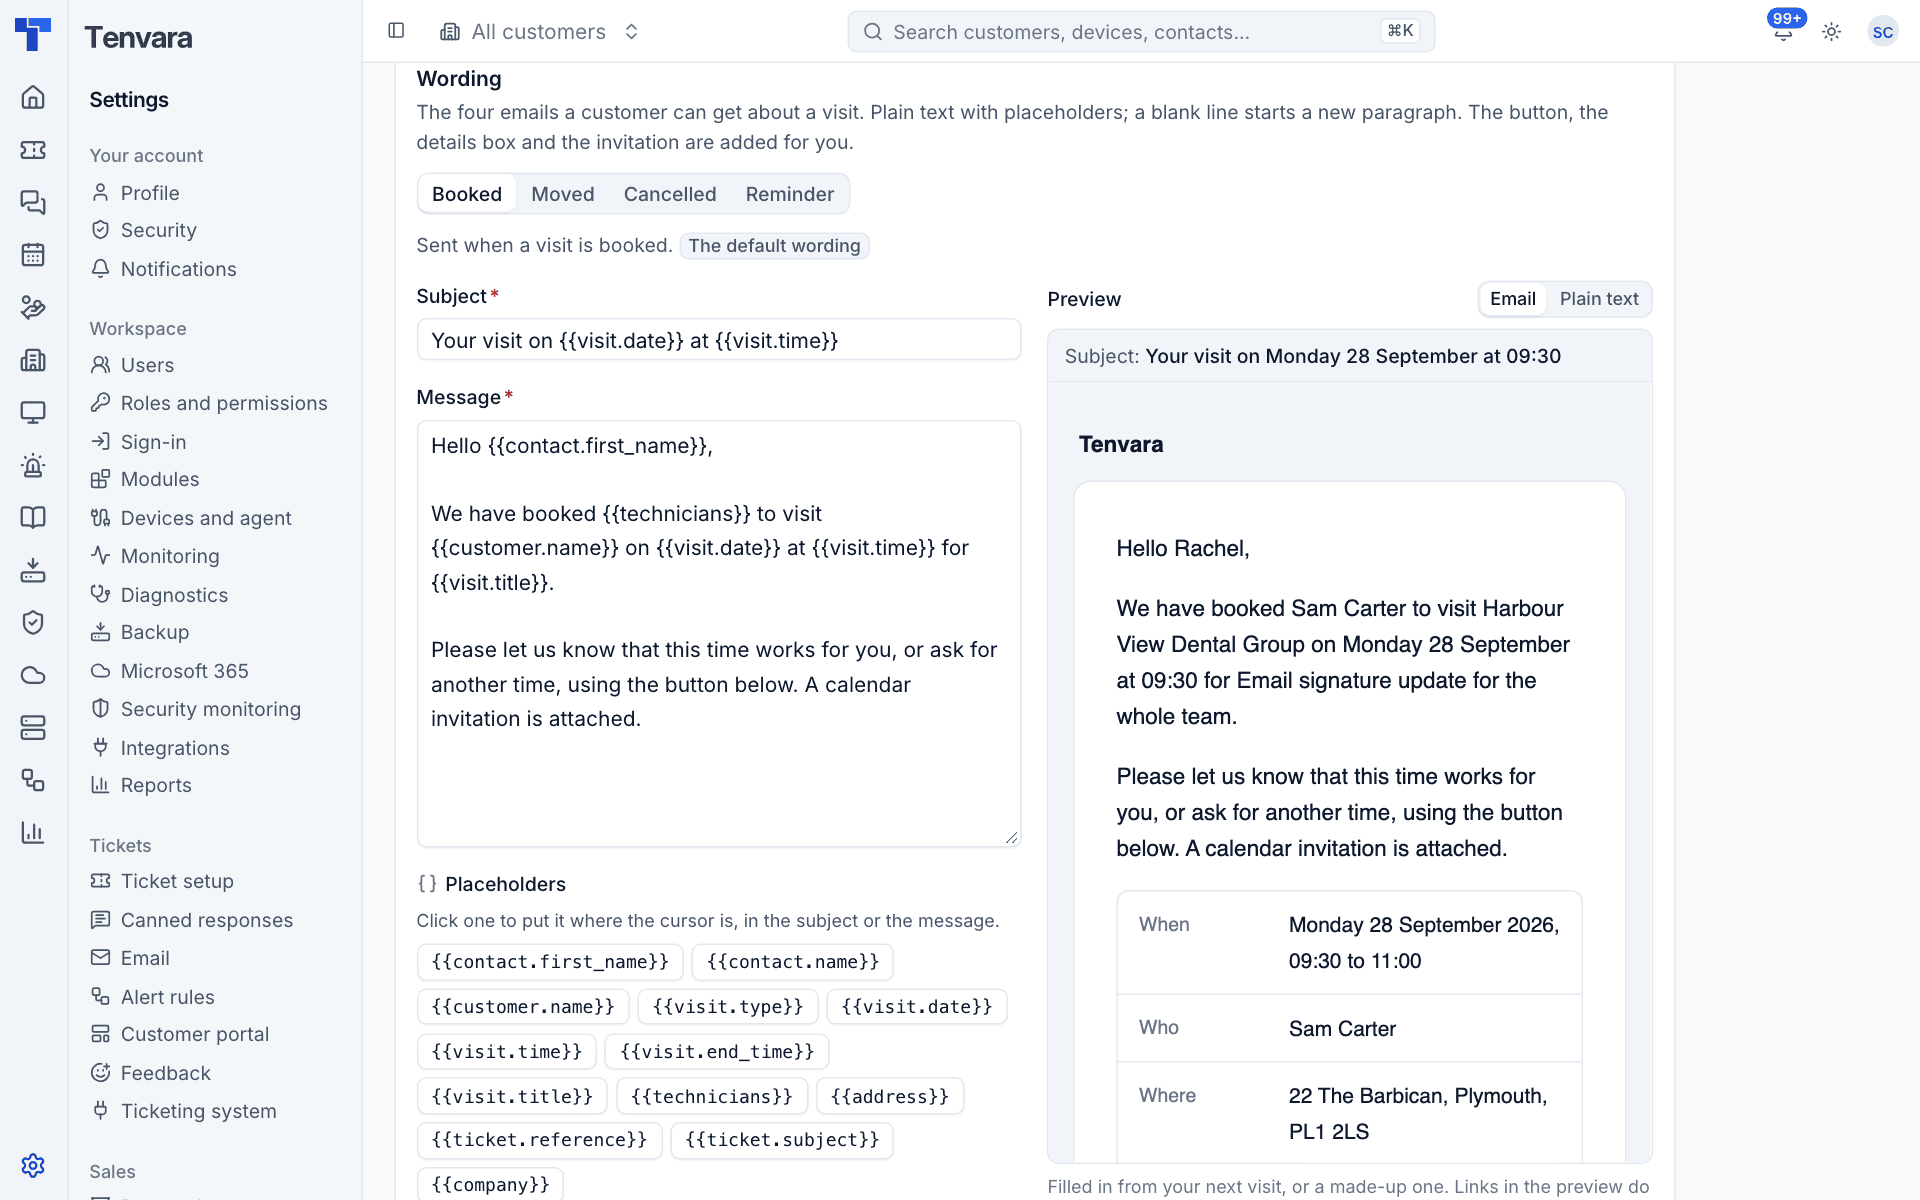Select the Plain text preview mode
This screenshot has height=1200, width=1920.
coord(1598,299)
